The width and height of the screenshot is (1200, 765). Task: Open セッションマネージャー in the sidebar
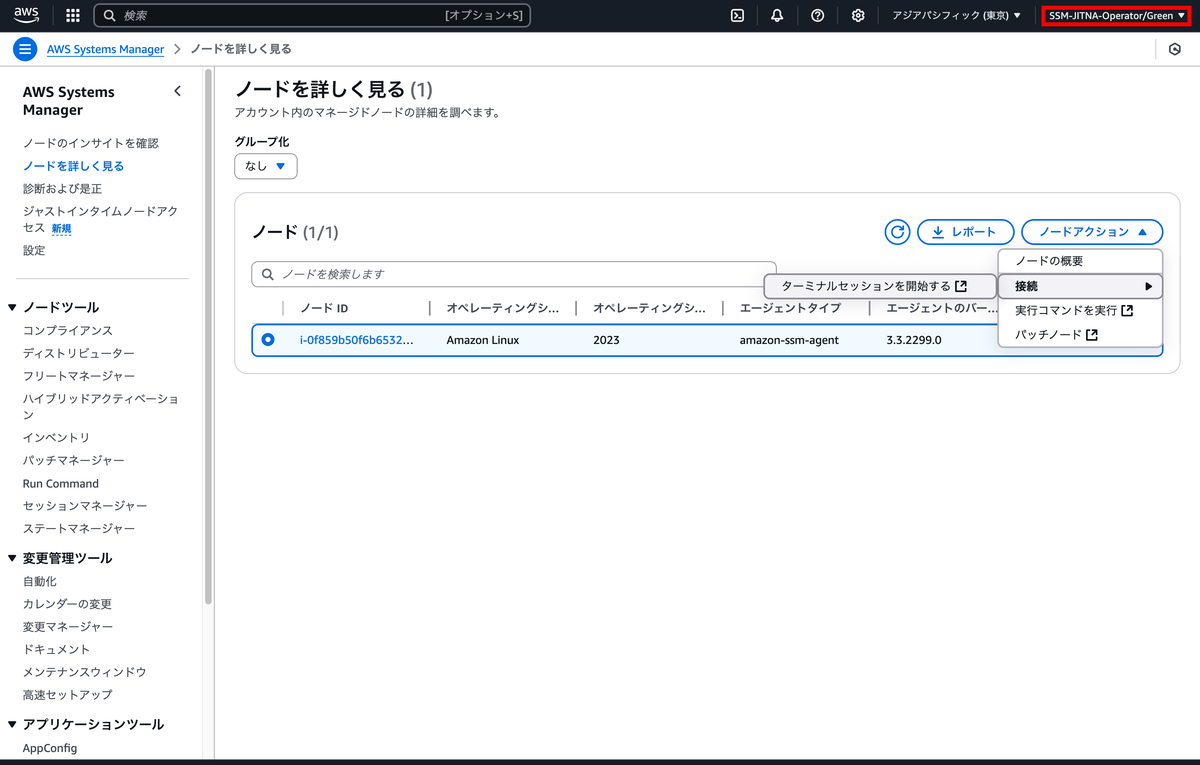(x=85, y=506)
